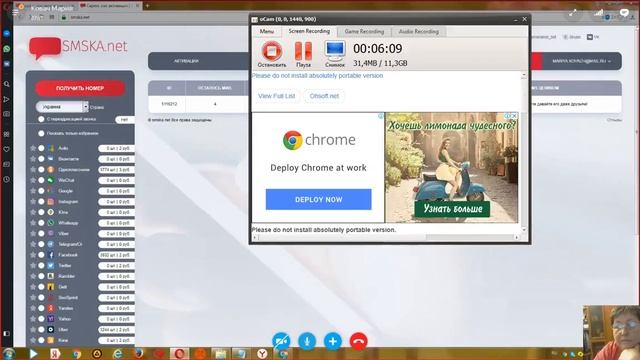
Task: Select the Google service radio button
Action: pos(41,191)
